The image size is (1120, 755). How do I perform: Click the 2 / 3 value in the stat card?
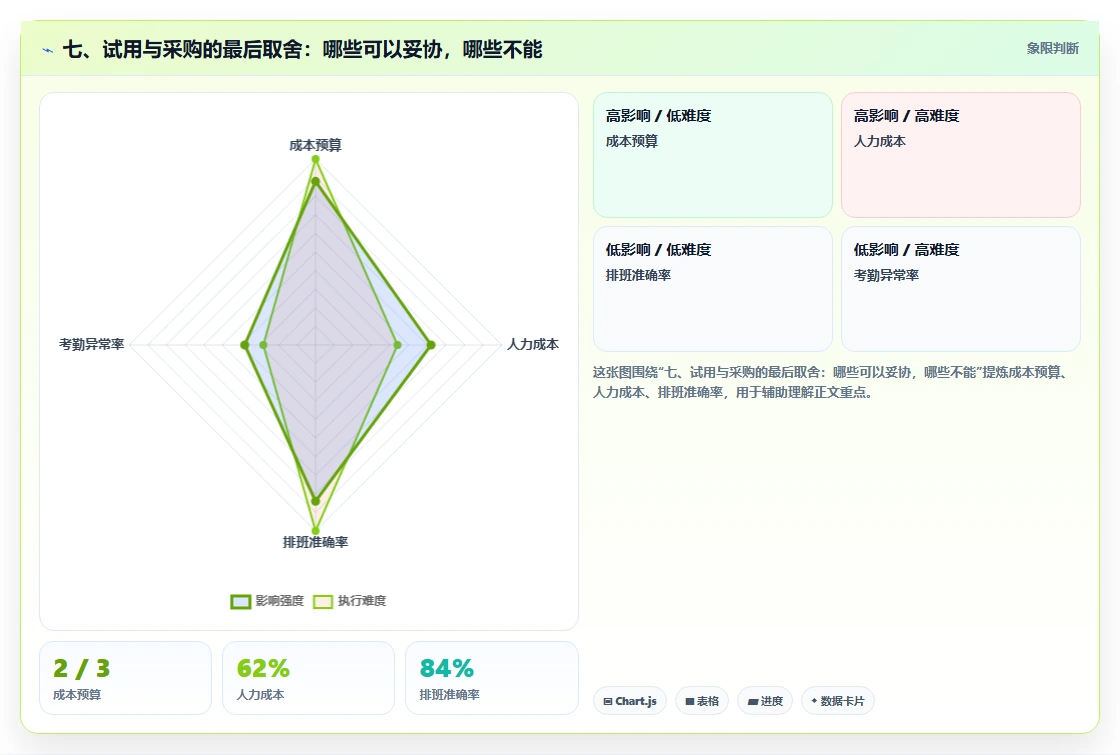81,669
